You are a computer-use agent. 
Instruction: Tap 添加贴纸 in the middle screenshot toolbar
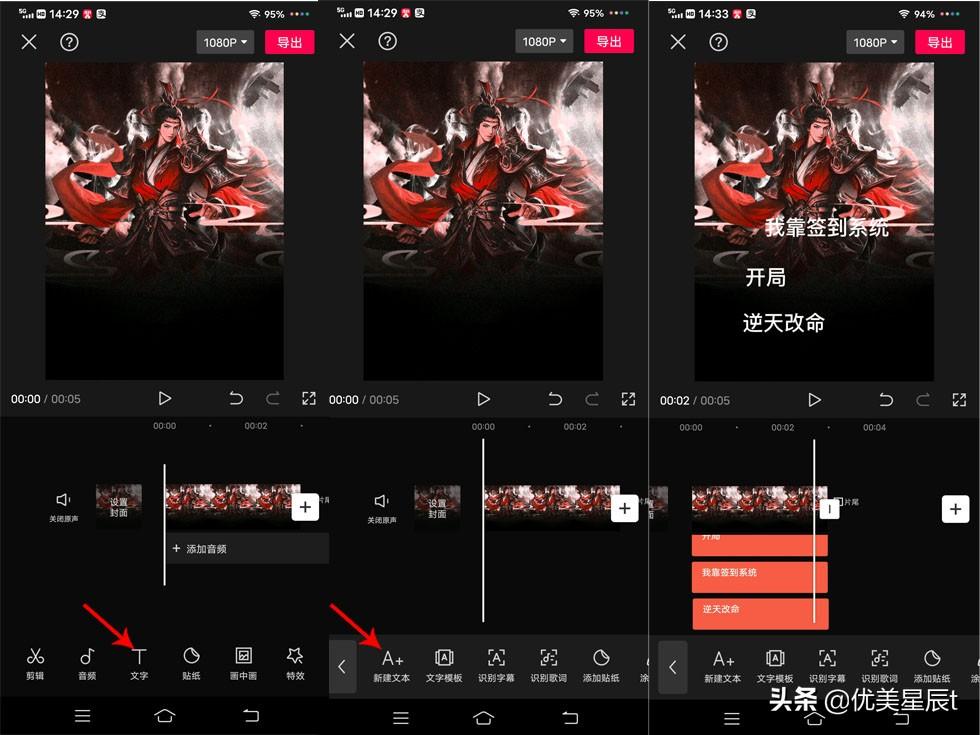click(601, 666)
